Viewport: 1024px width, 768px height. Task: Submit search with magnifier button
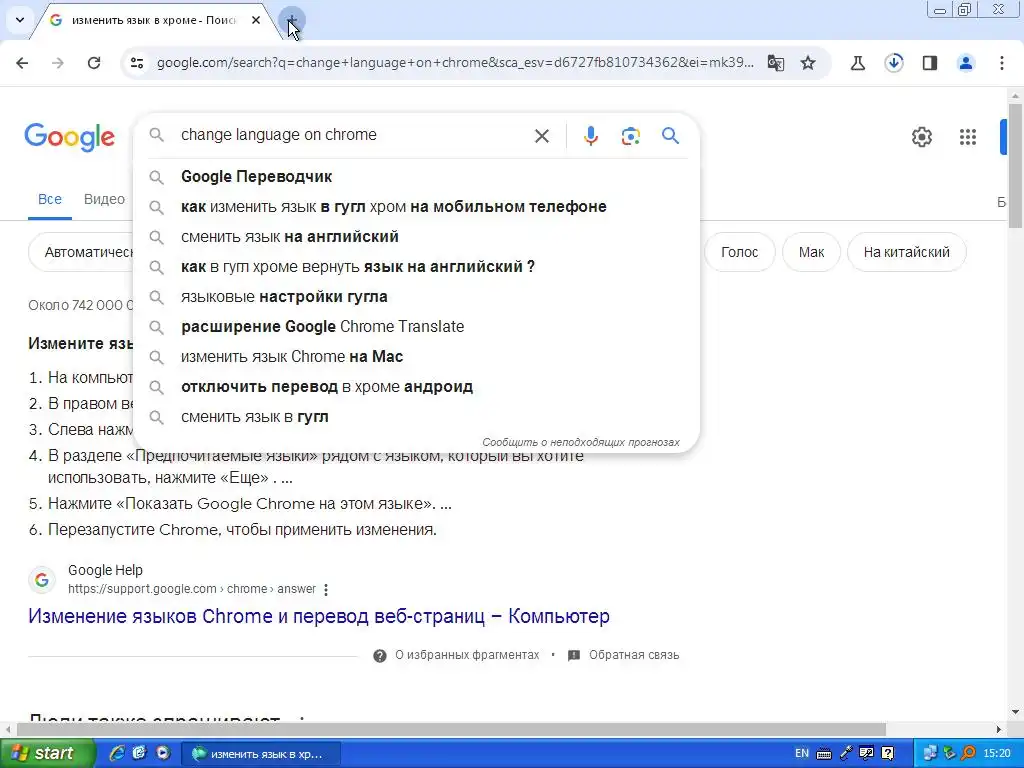tap(670, 135)
